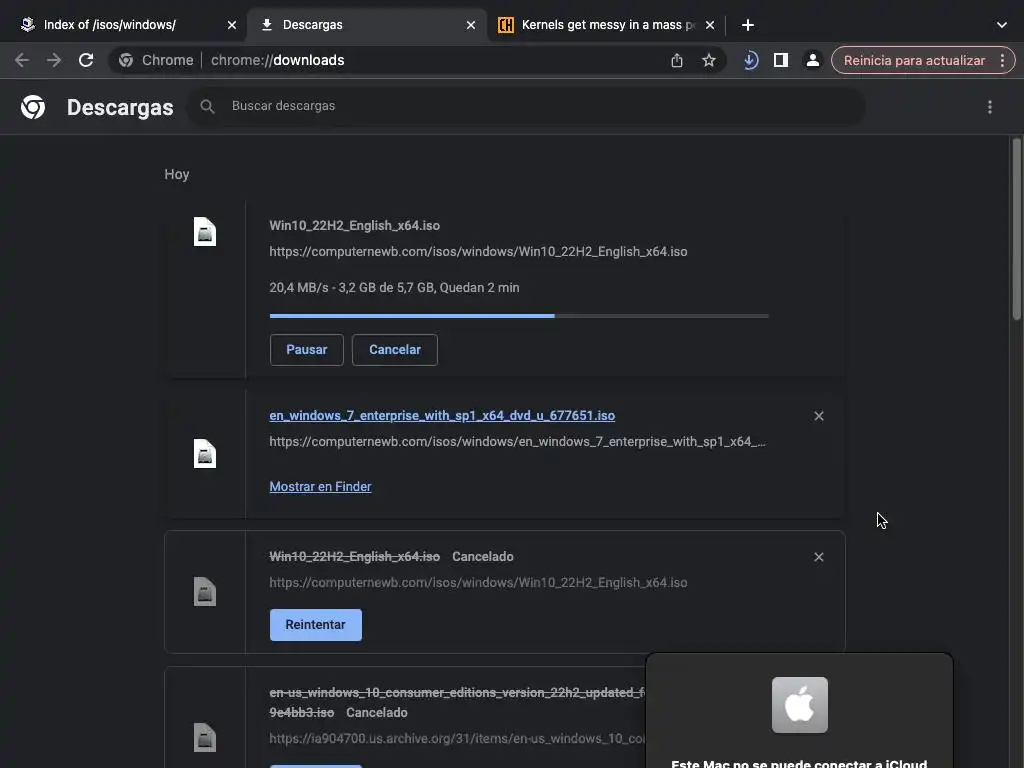Click Reinicia para actualizar button
Viewport: 1024px width, 768px height.
[x=914, y=60]
